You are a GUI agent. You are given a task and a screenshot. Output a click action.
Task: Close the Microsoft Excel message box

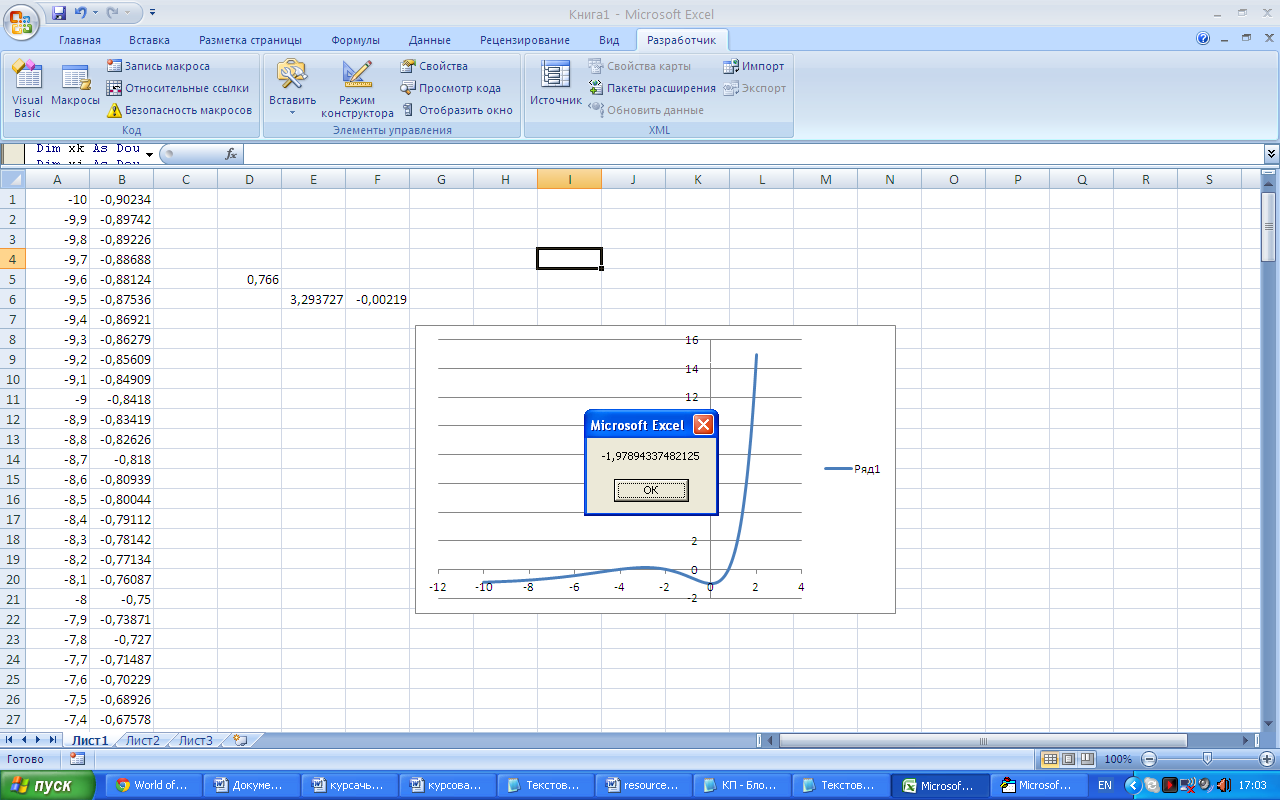704,425
